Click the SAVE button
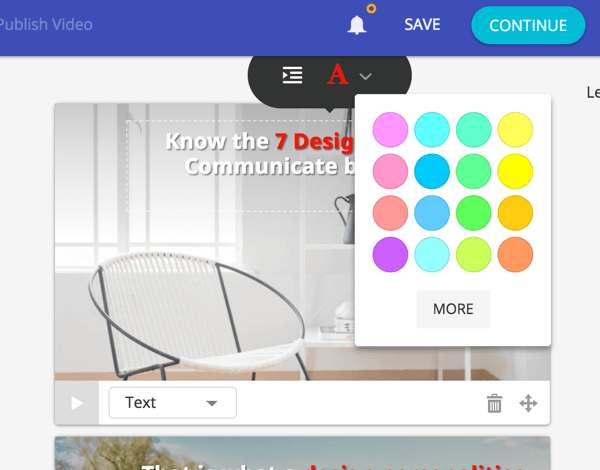Viewport: 600px width, 470px height. [x=422, y=24]
